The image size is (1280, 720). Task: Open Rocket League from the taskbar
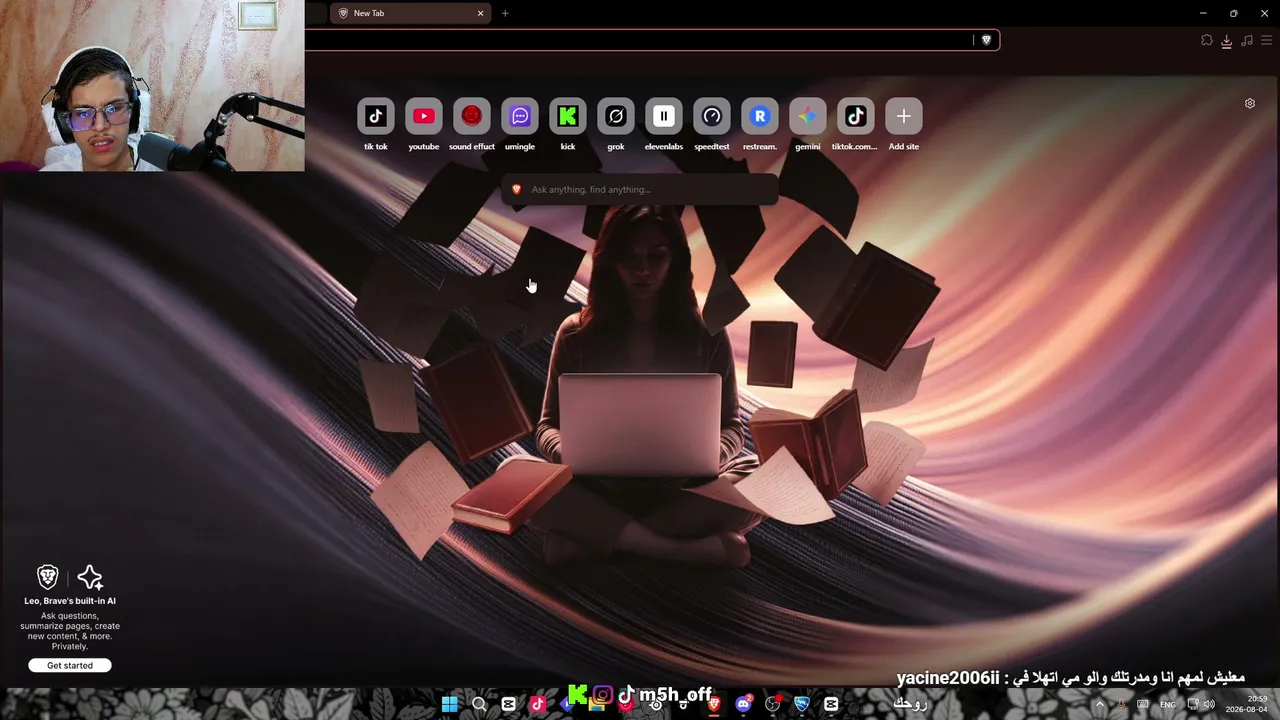[802, 704]
